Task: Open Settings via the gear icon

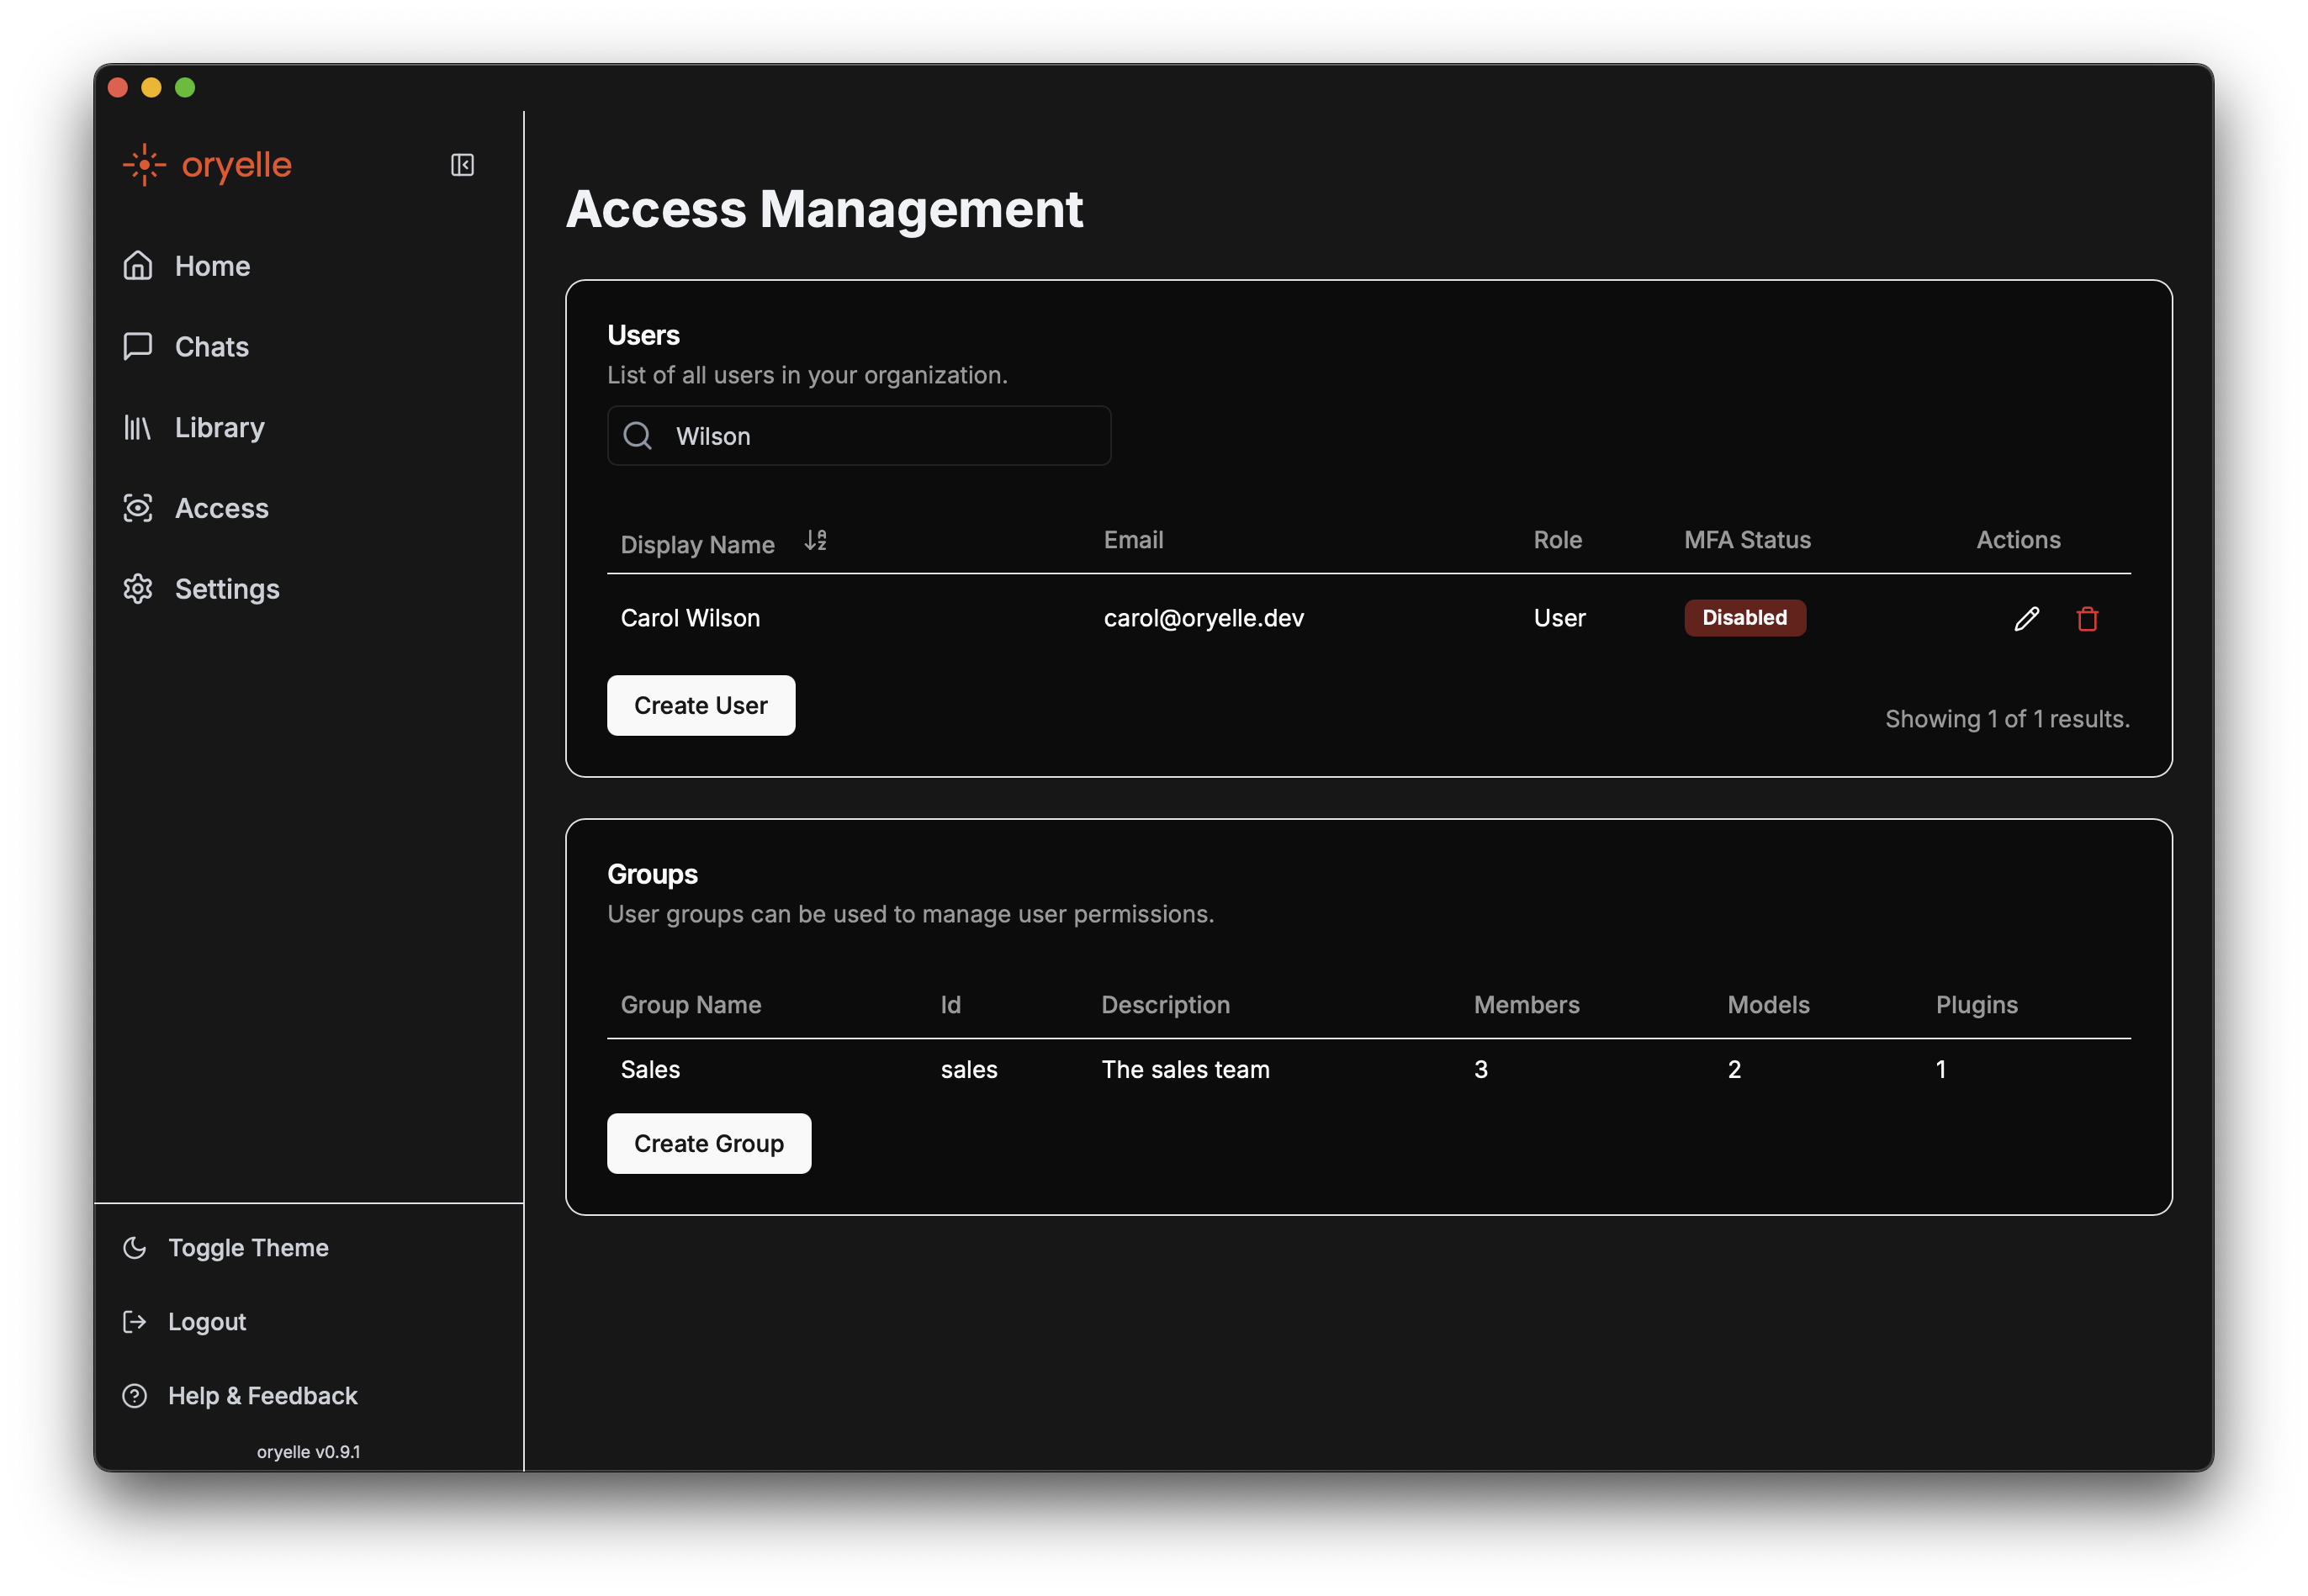Action: (x=137, y=589)
